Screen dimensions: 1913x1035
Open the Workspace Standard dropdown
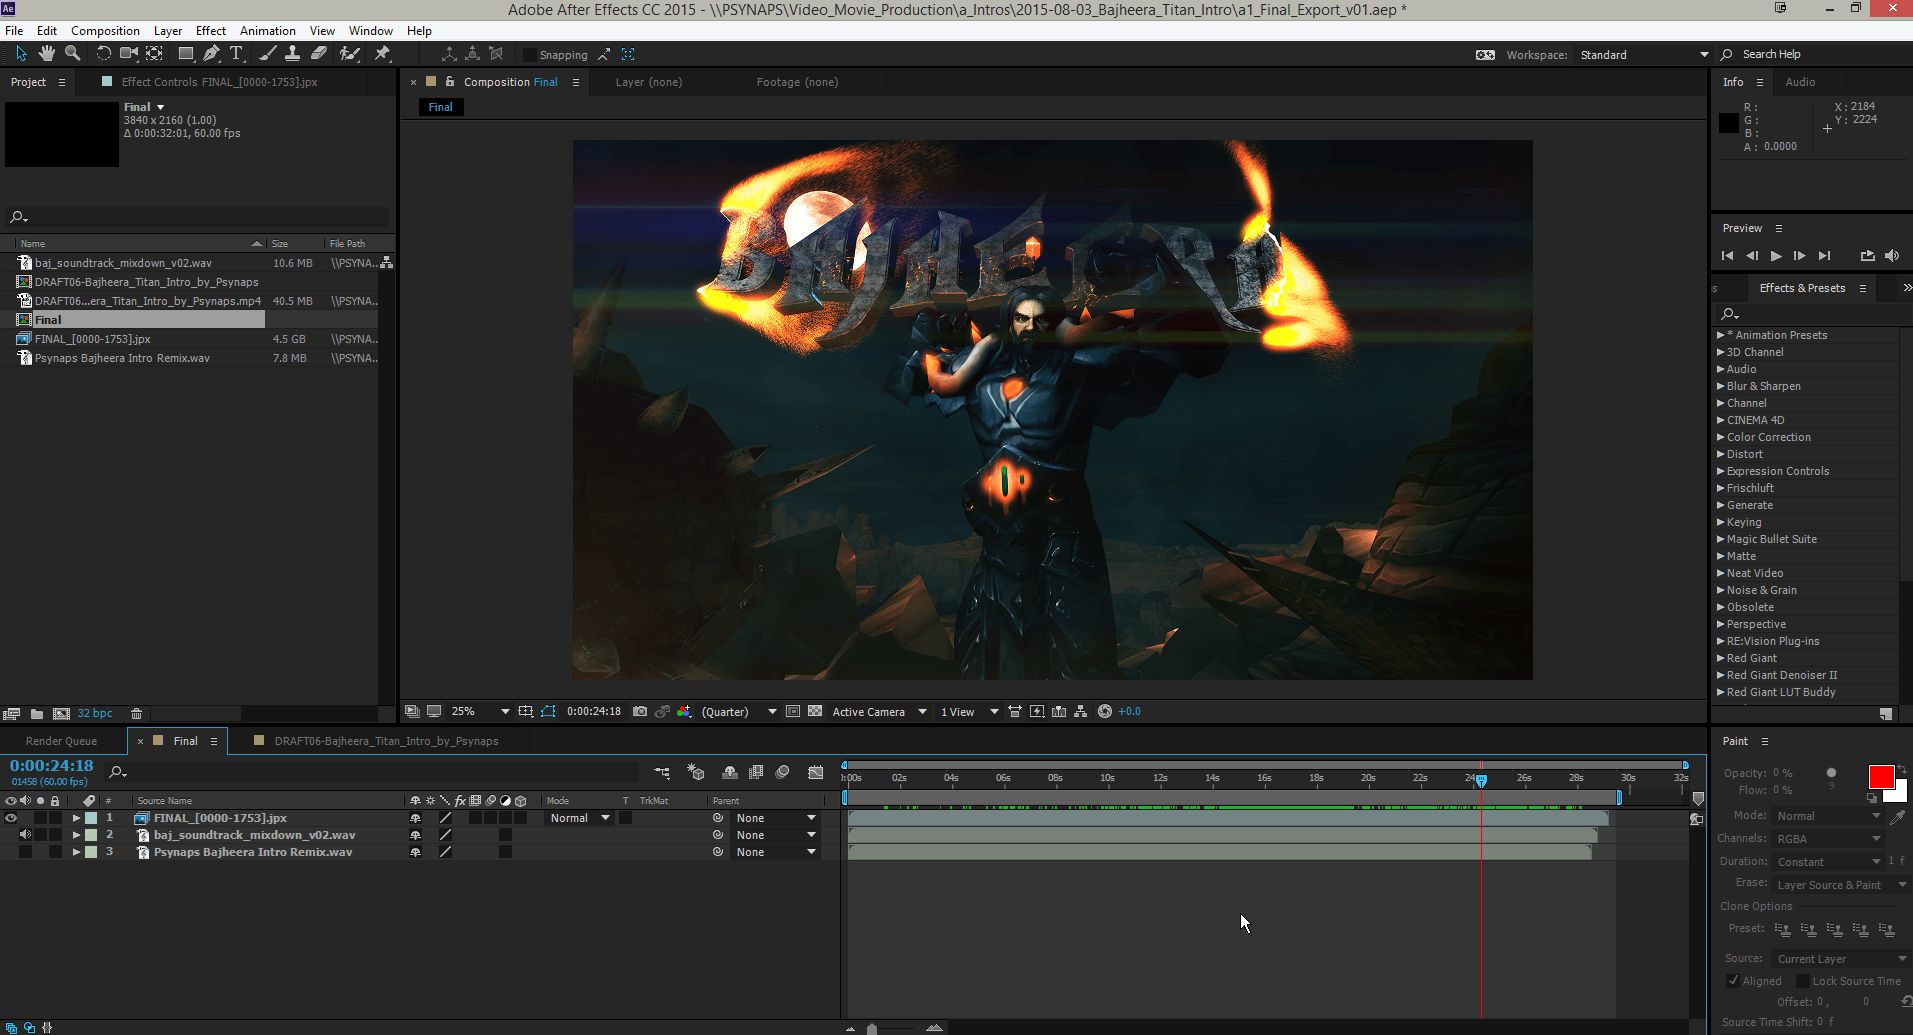coord(1644,55)
